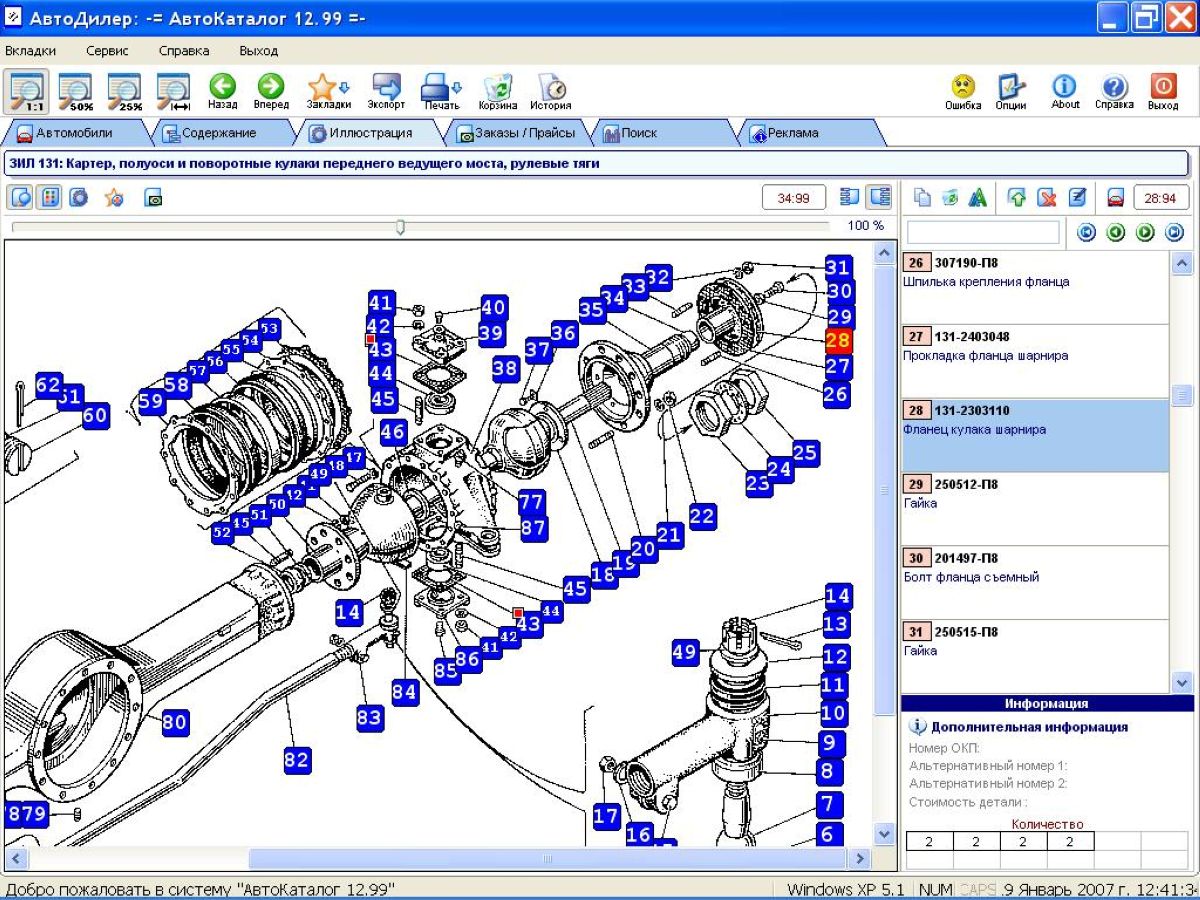Viewport: 1200px width, 900px height.
Task: Switch to the Заказы / Прайсы tab
Action: click(517, 133)
